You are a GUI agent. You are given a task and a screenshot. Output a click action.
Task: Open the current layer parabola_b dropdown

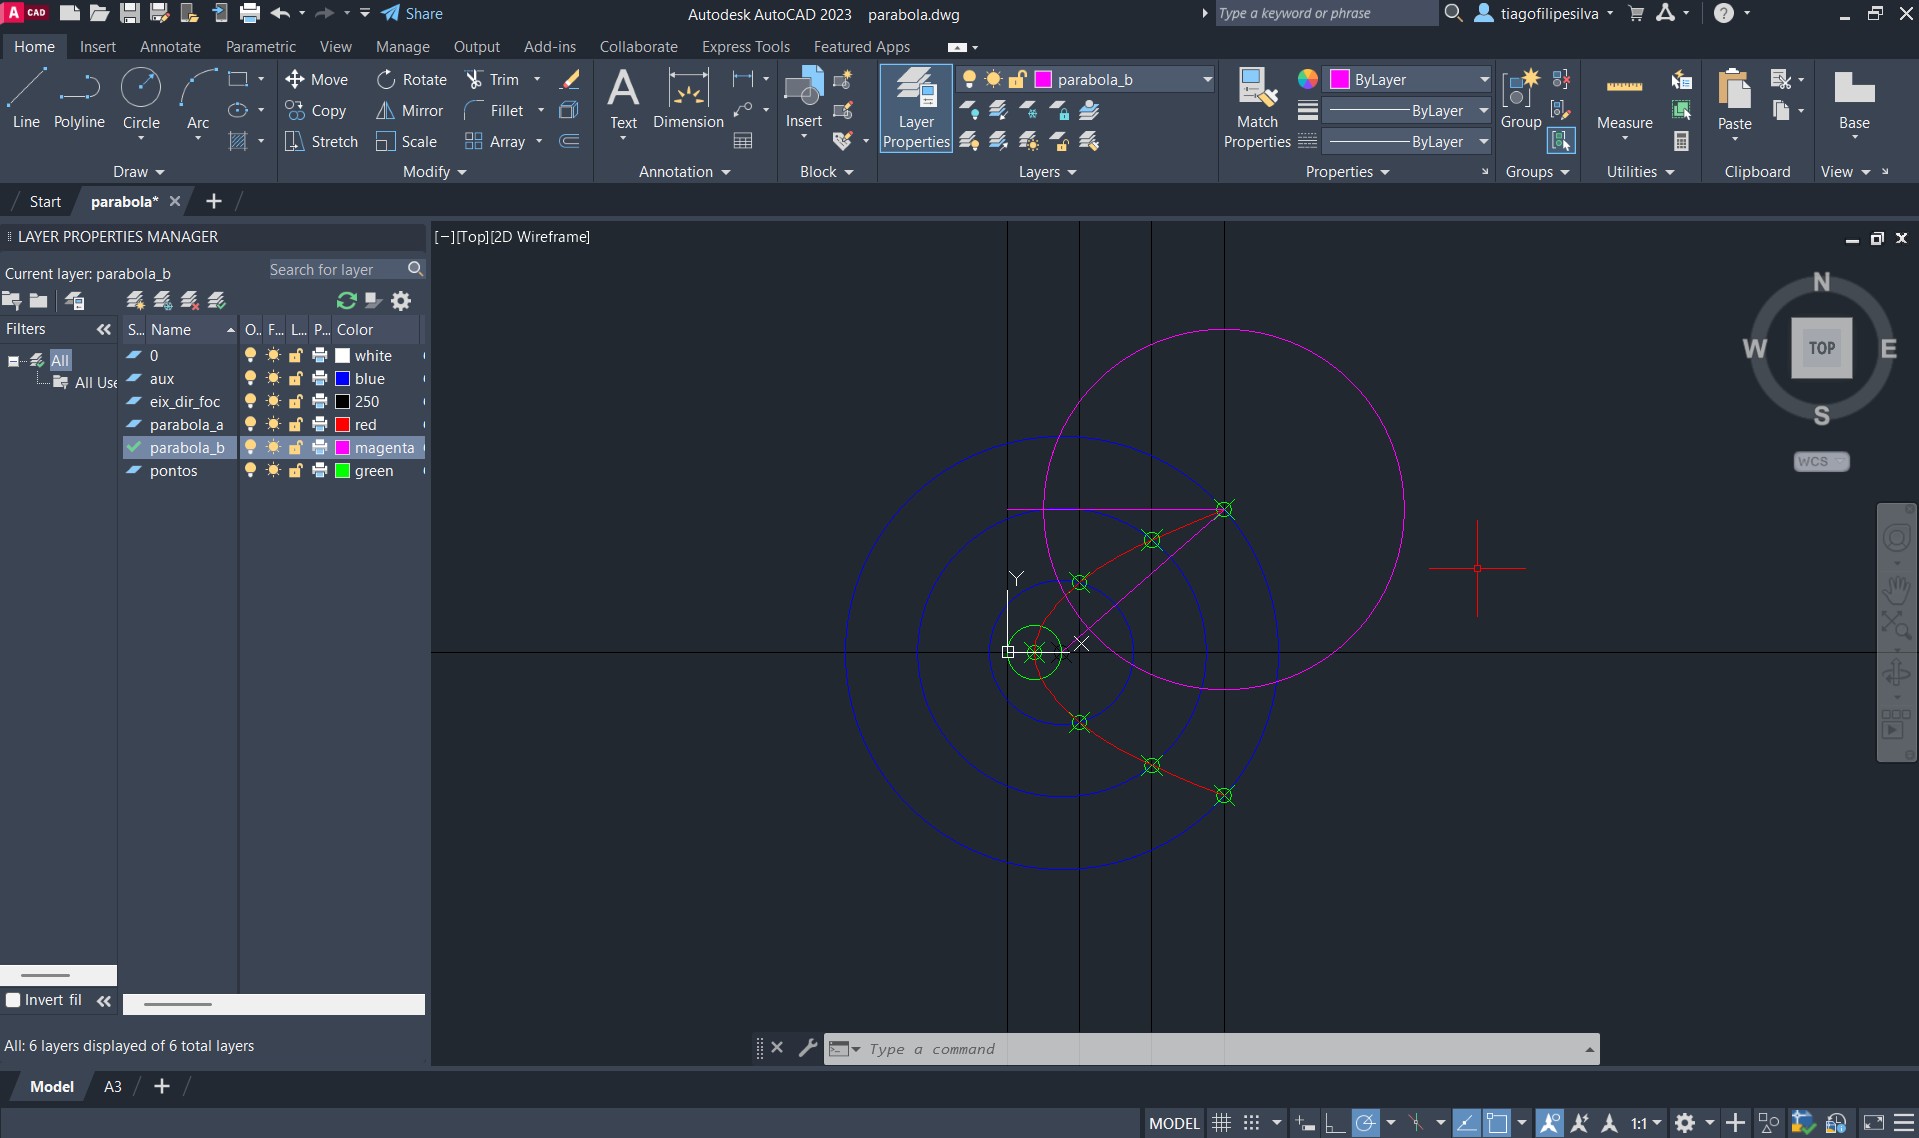point(1206,80)
